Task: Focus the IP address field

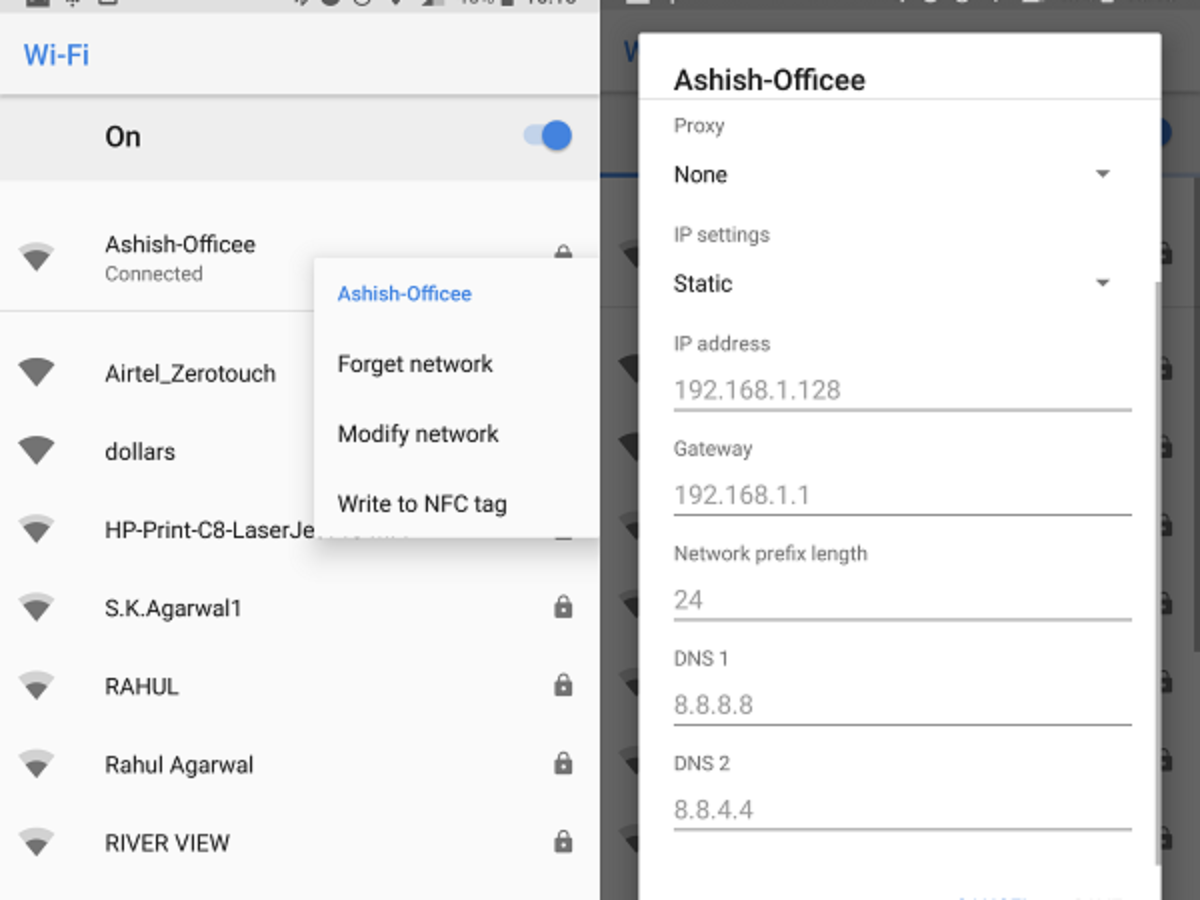Action: tap(902, 389)
